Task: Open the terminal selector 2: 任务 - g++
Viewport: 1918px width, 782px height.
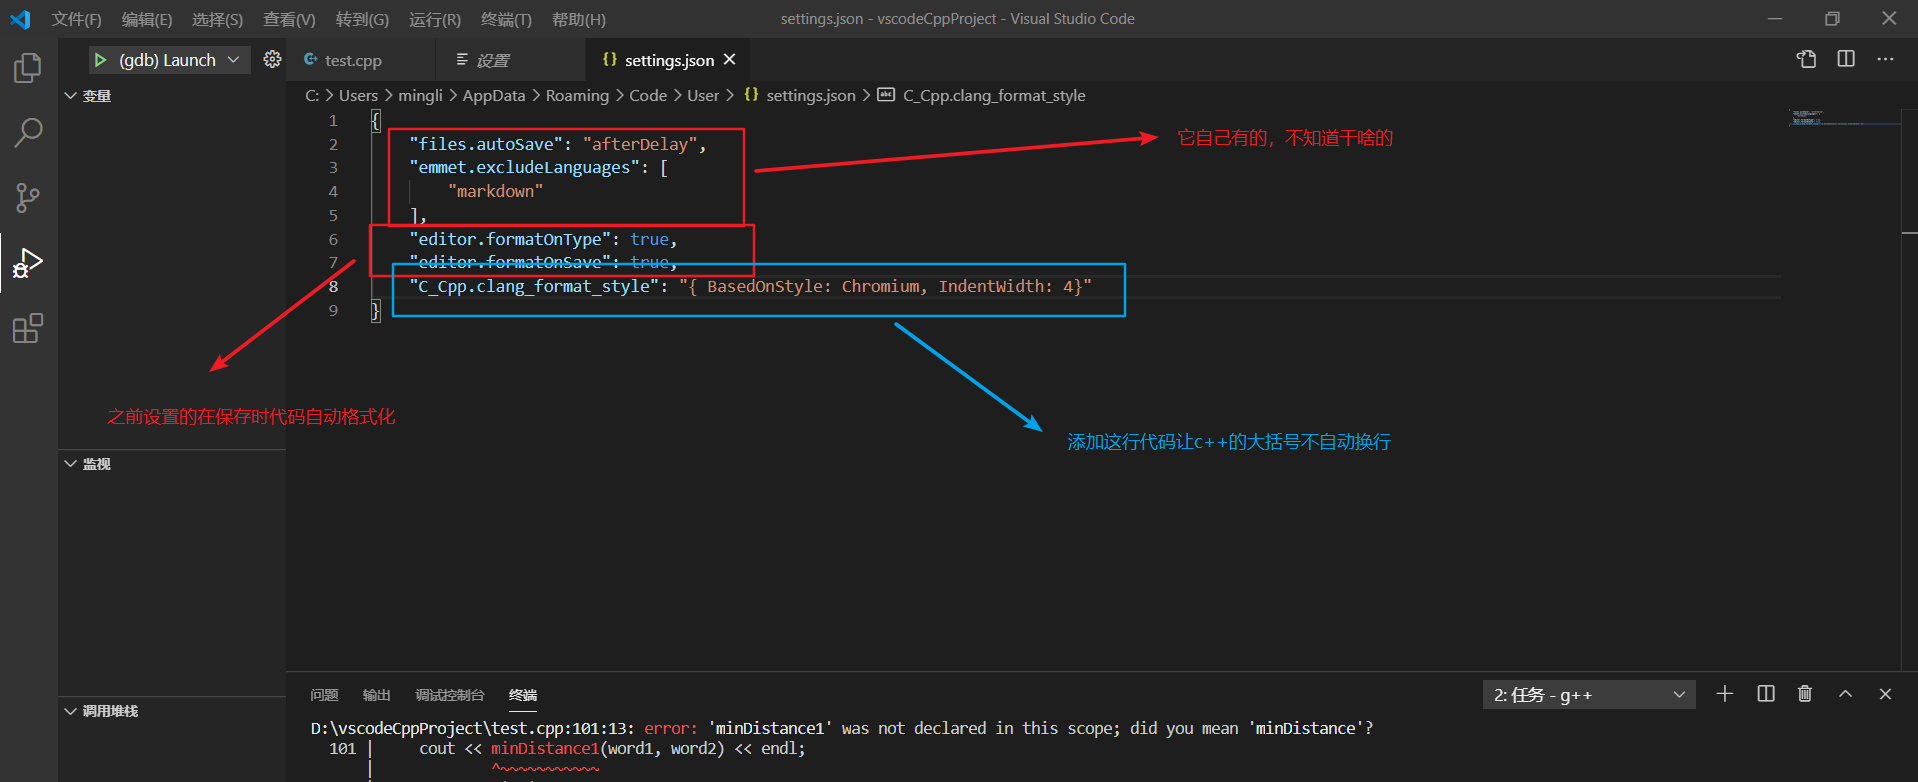Action: pos(1589,695)
